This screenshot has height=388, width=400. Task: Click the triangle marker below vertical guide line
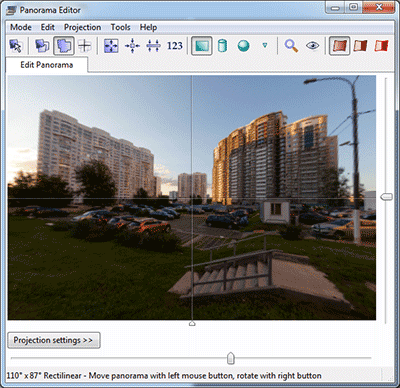[x=192, y=323]
